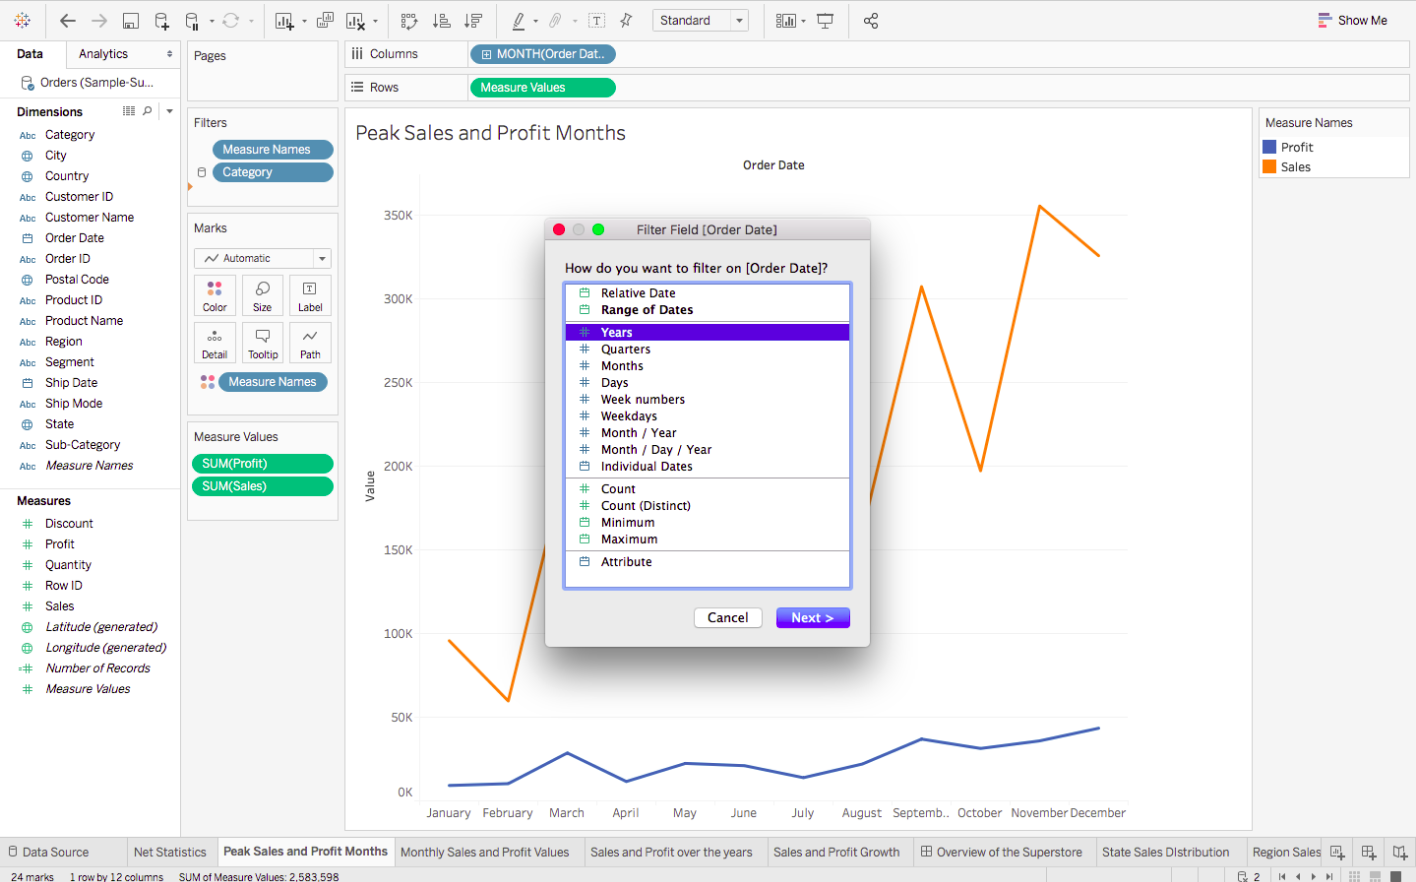1416x882 pixels.
Task: Select Relative Date in filter list
Action: 708,293
